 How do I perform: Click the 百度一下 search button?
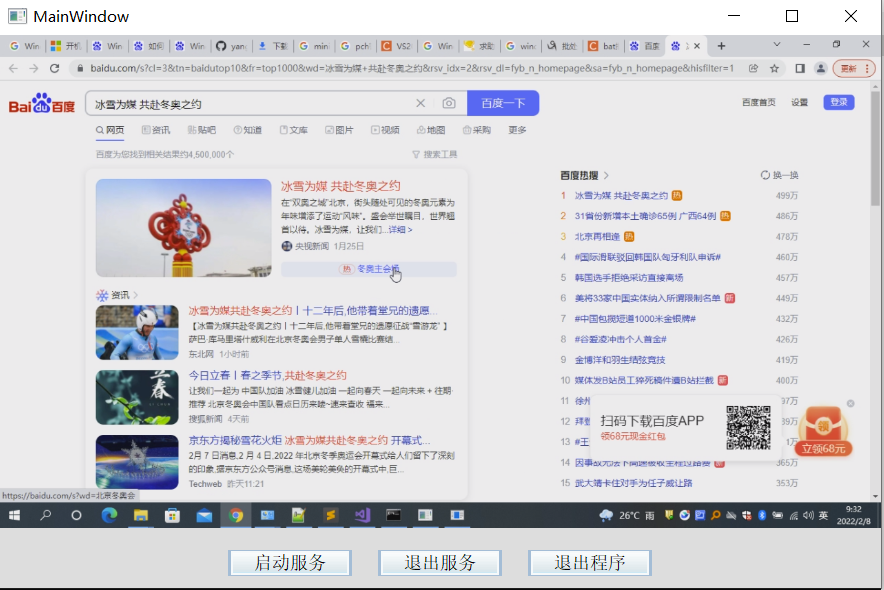point(503,103)
